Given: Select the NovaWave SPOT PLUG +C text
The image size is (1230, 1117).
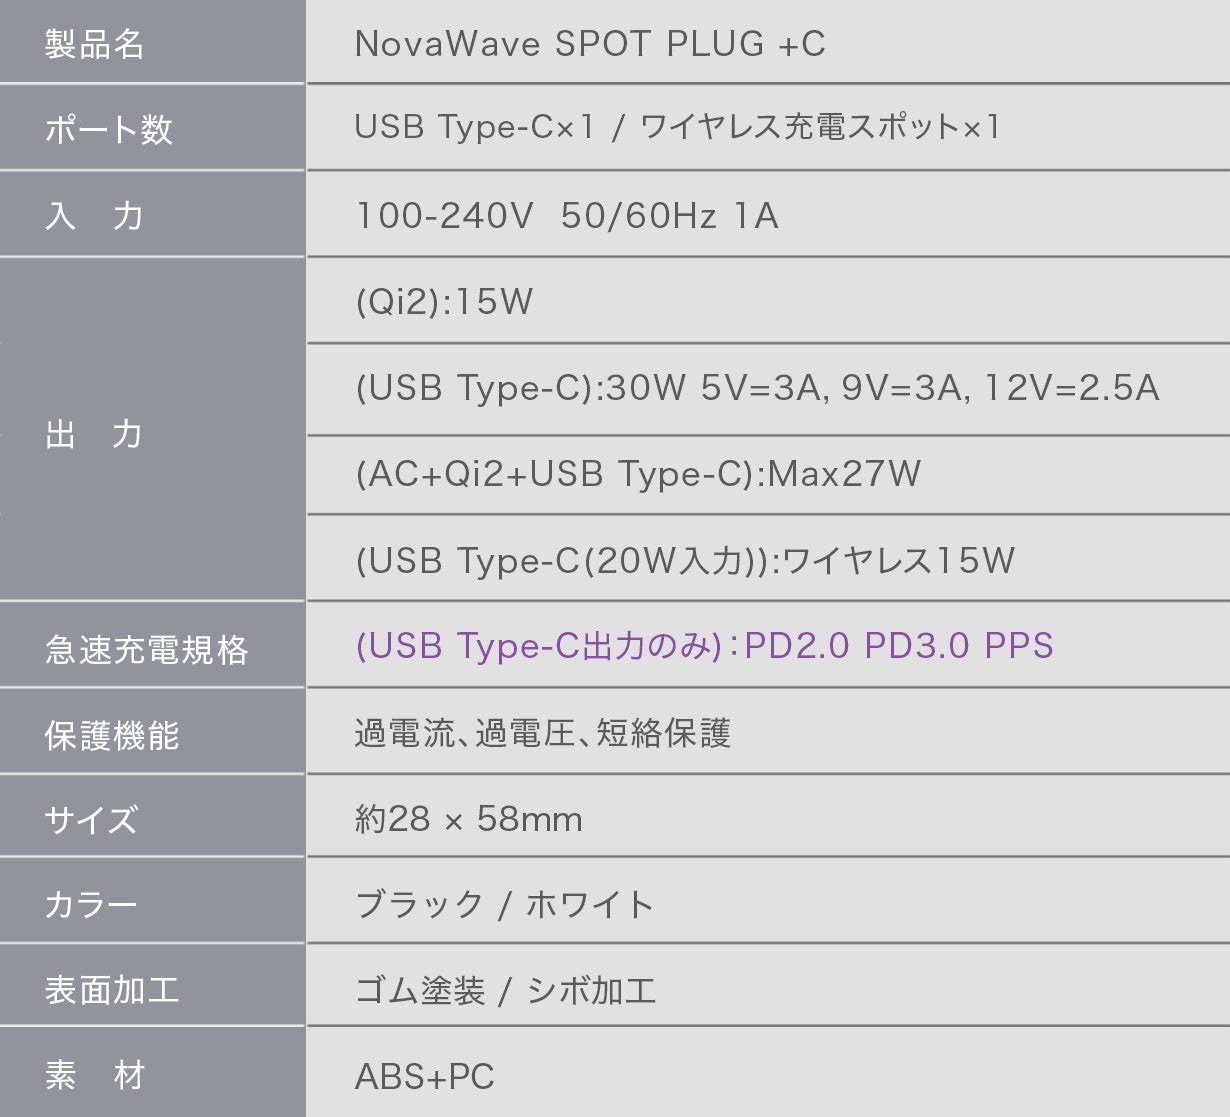Looking at the screenshot, I should coord(590,44).
